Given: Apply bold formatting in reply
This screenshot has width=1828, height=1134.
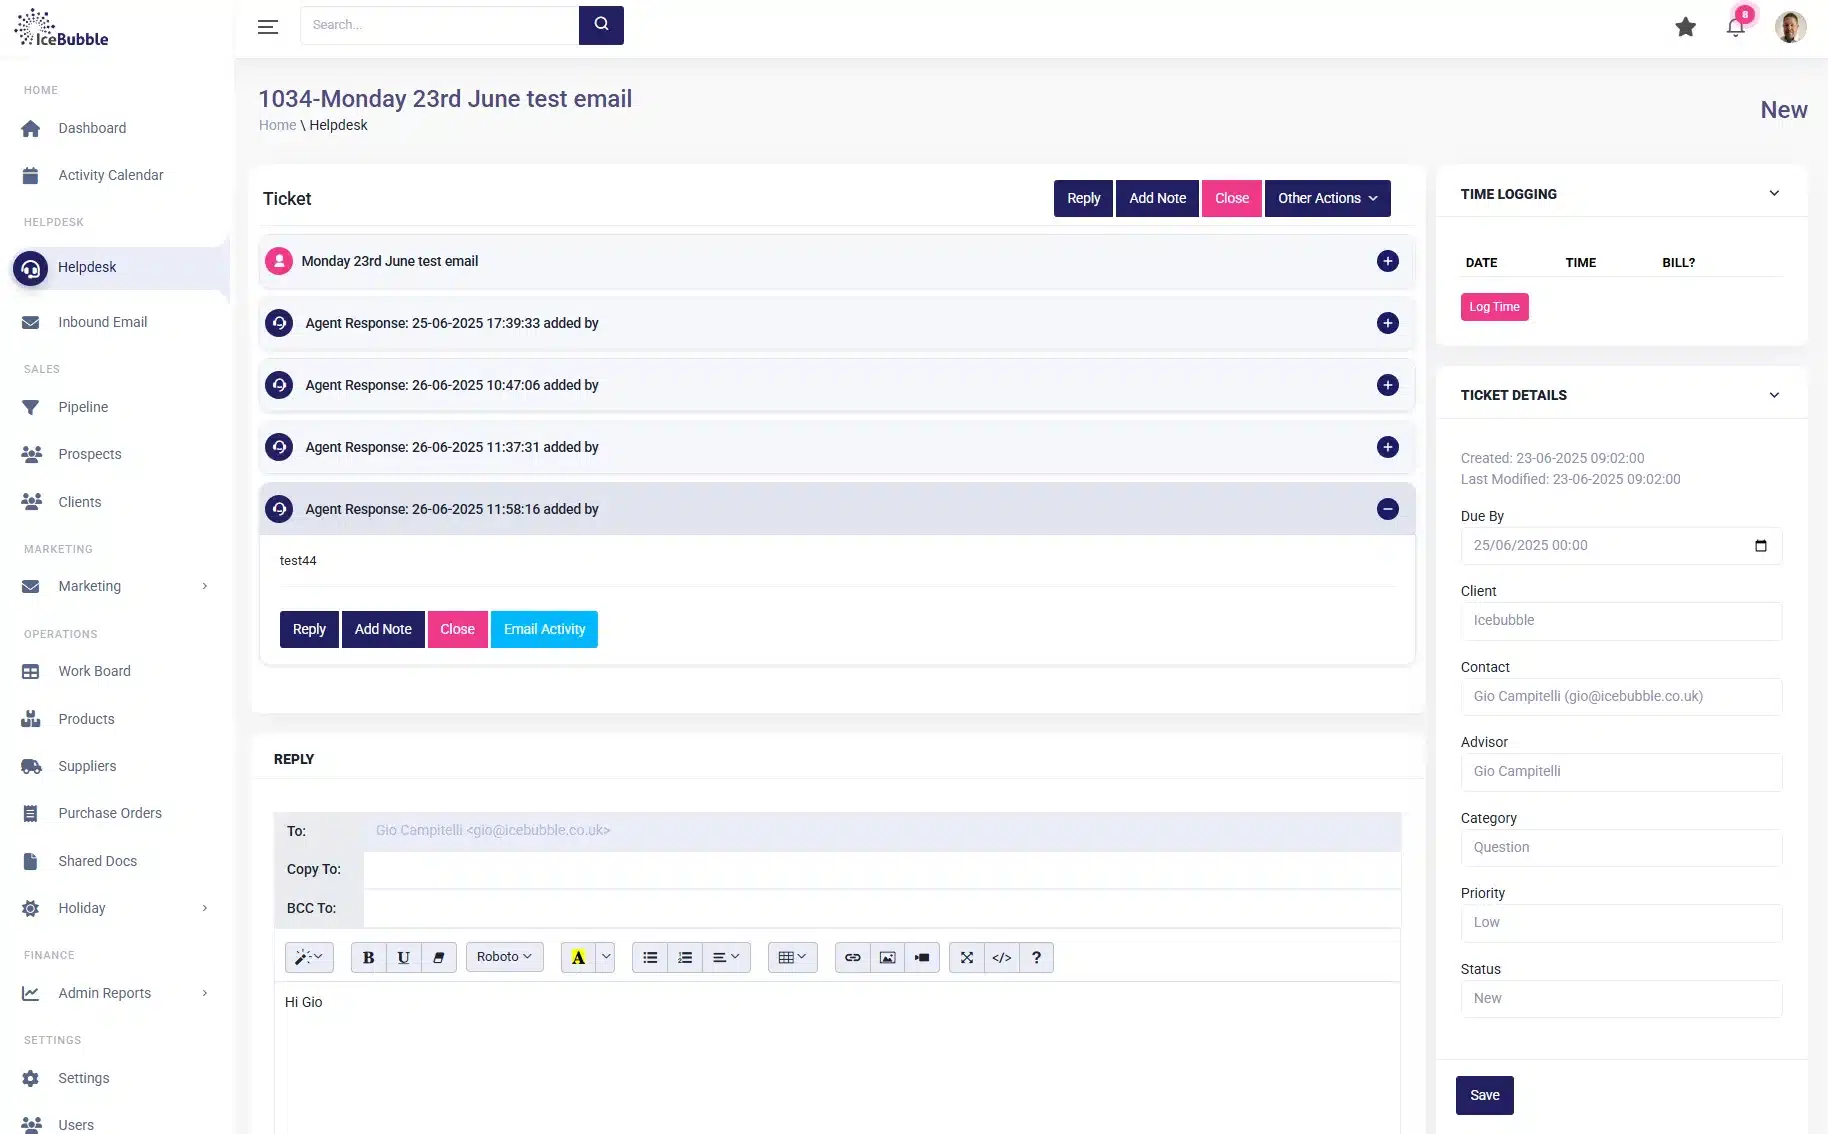Looking at the screenshot, I should pyautogui.click(x=368, y=957).
